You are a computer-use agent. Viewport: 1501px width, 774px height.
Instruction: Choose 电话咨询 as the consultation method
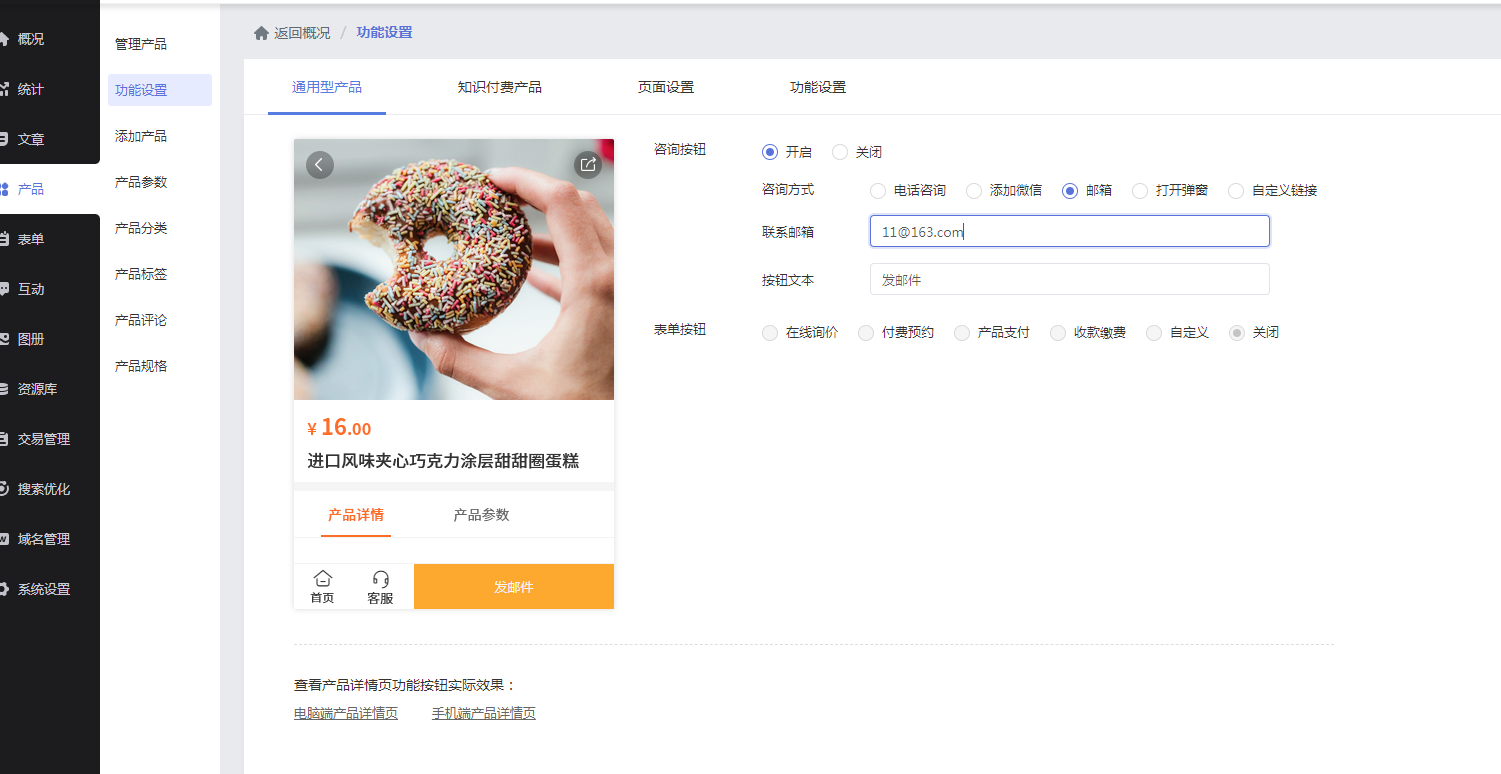click(878, 190)
